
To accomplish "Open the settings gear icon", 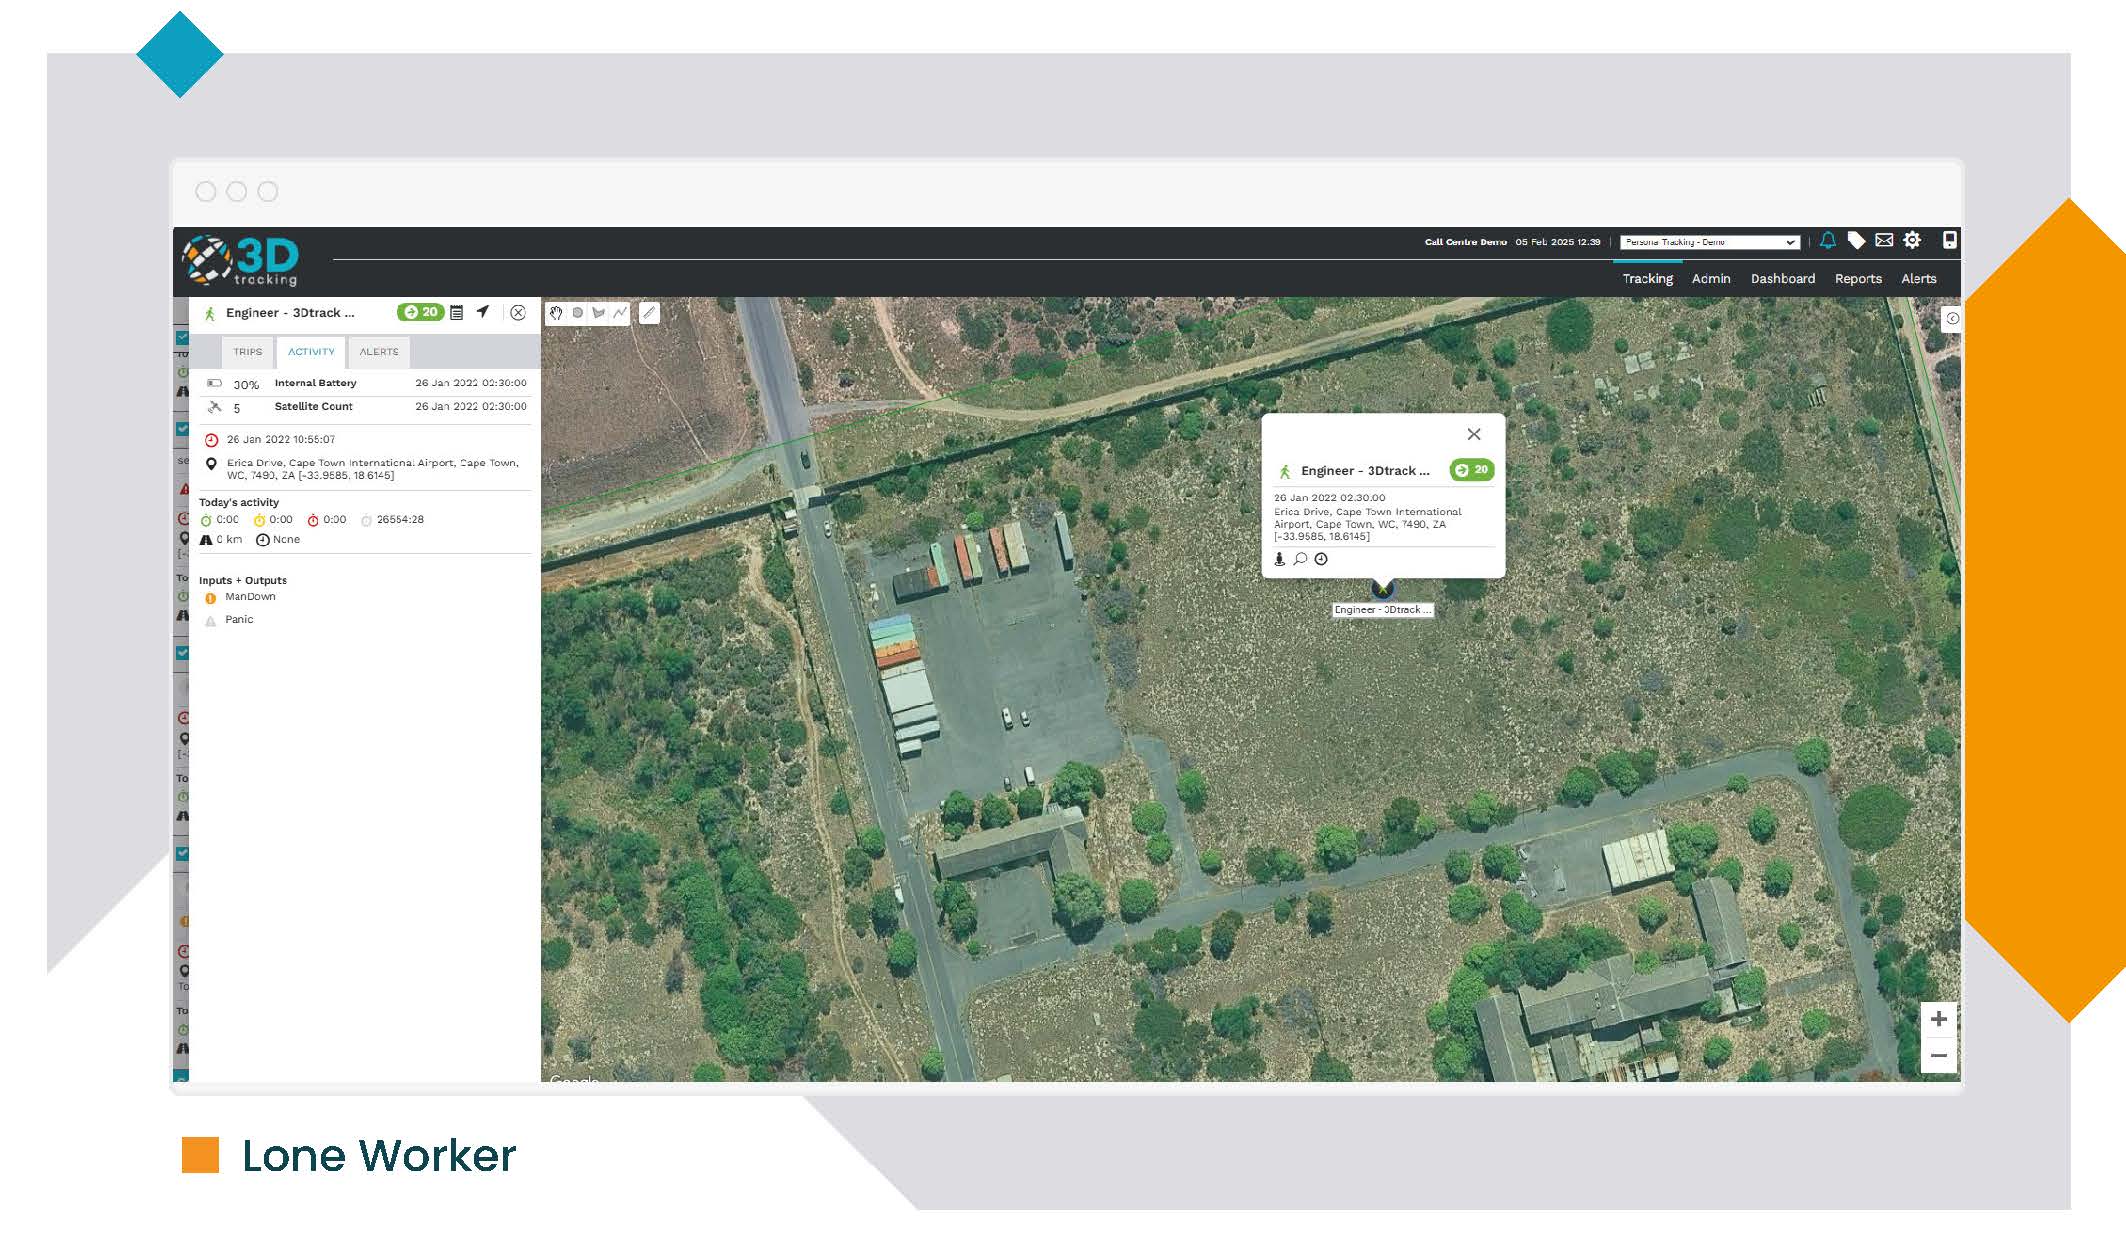I will [1912, 241].
